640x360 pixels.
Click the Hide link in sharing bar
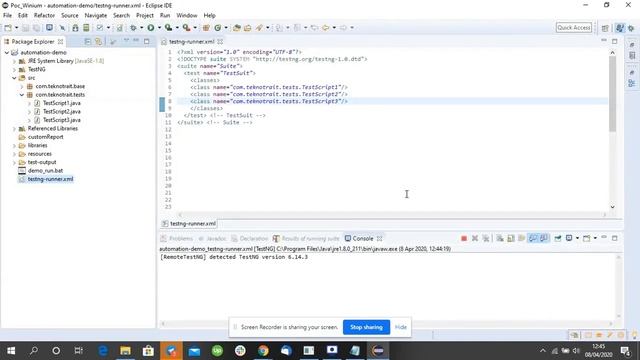tap(400, 327)
